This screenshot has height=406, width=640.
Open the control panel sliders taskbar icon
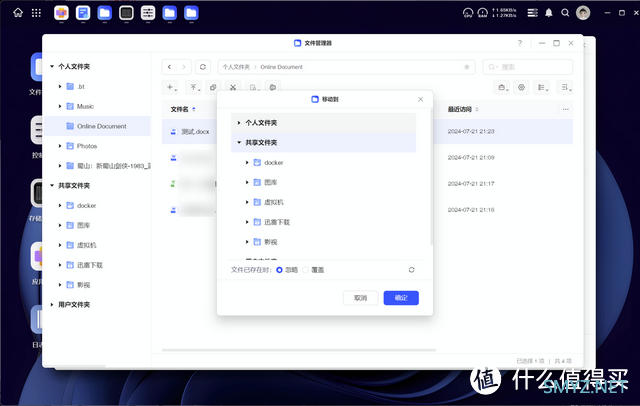(x=148, y=13)
